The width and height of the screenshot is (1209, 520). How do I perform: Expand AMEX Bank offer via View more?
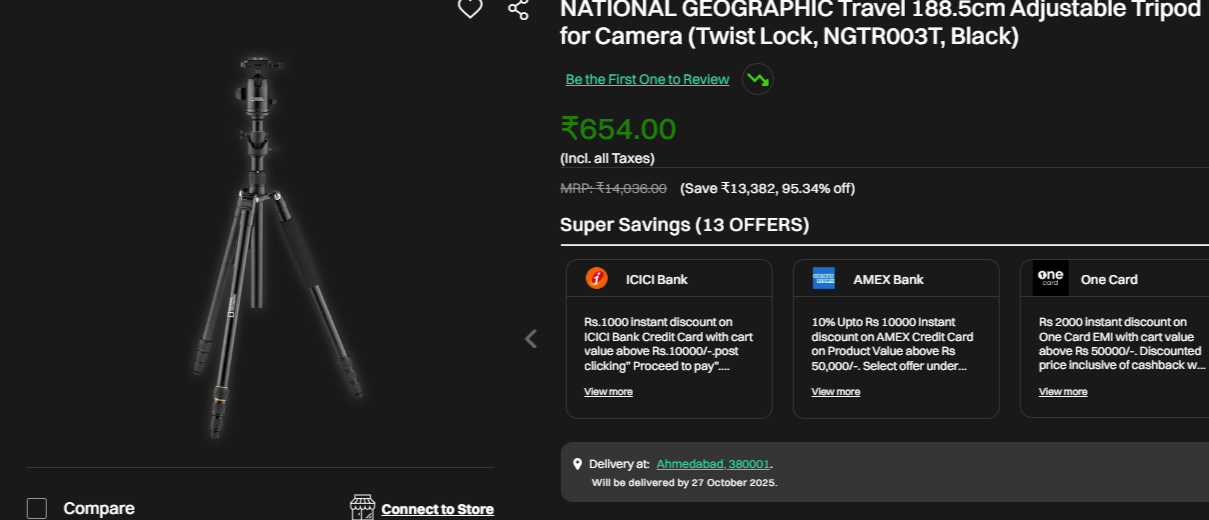click(835, 392)
